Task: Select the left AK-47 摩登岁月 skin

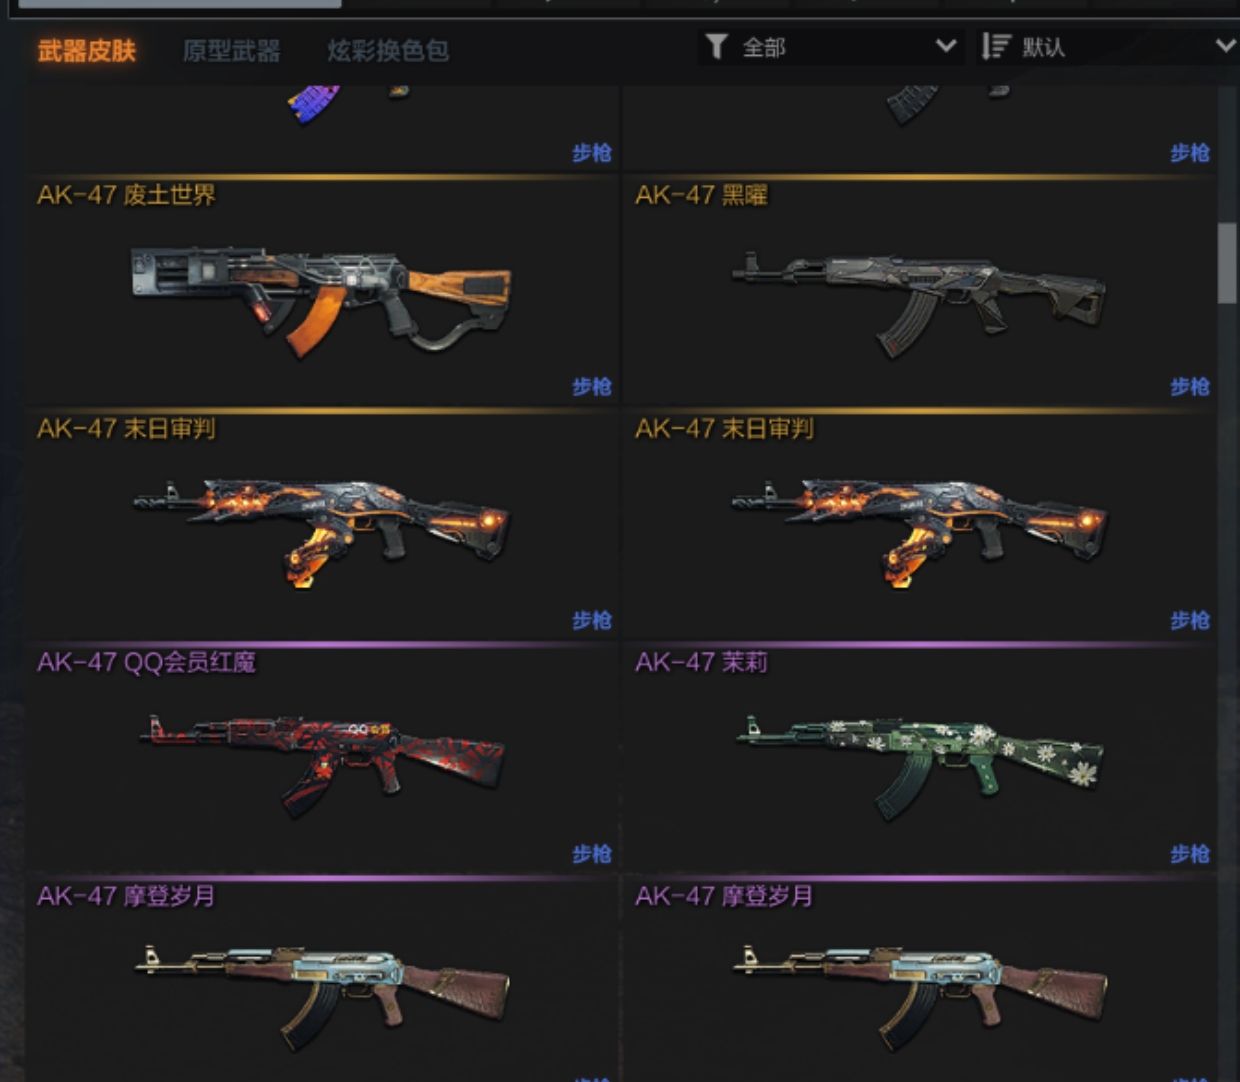Action: pos(322,980)
